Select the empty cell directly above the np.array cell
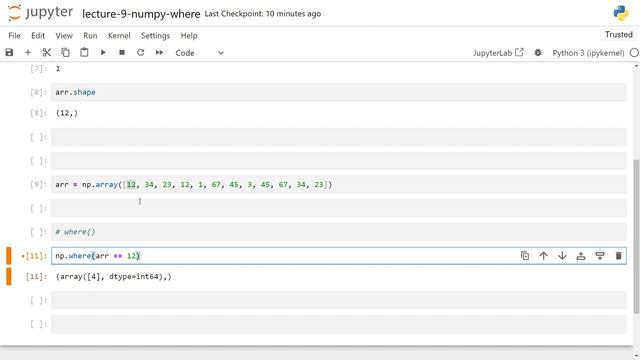Viewport: 640px width, 360px height. click(339, 161)
